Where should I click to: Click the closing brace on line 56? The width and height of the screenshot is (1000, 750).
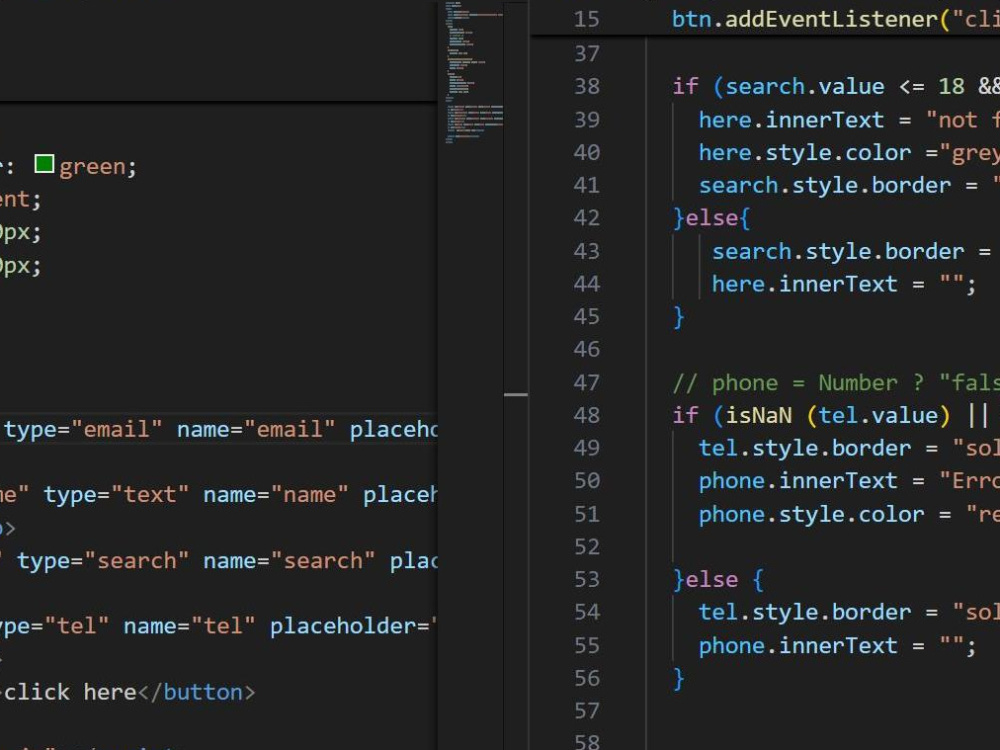679,679
